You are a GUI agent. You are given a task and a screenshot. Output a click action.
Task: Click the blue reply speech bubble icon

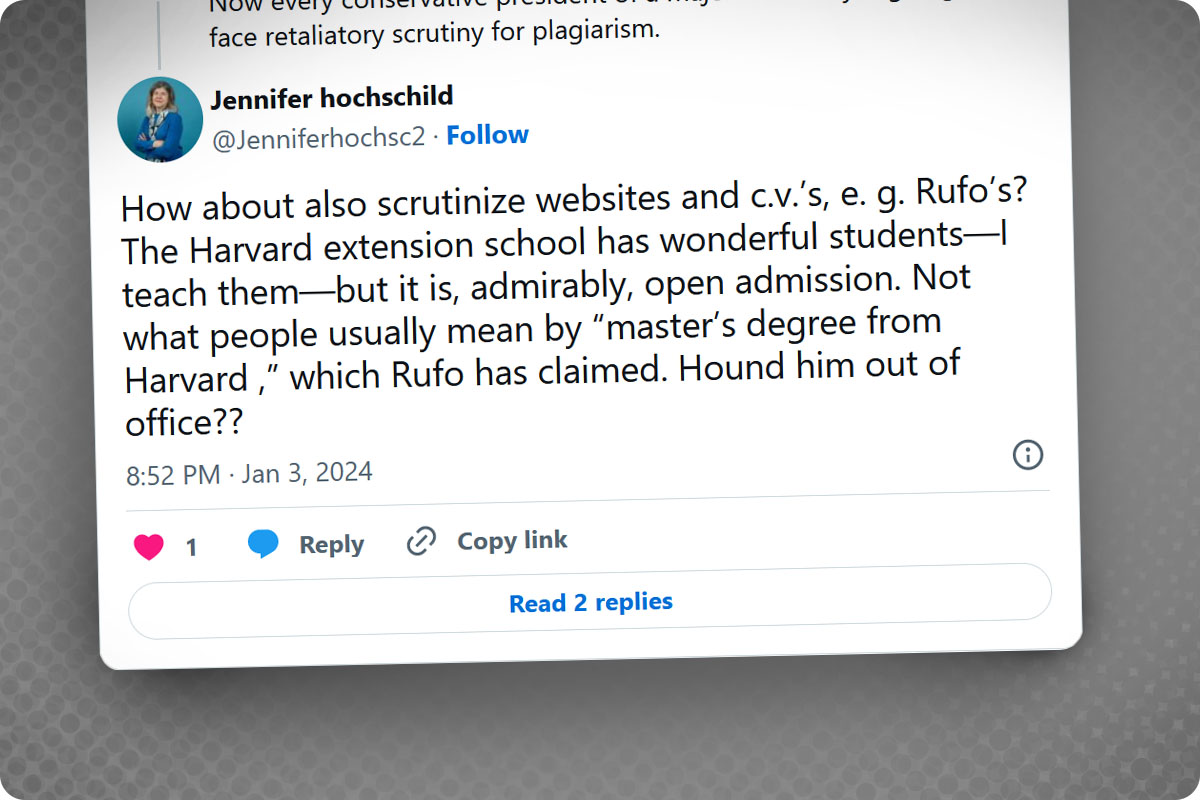(263, 544)
